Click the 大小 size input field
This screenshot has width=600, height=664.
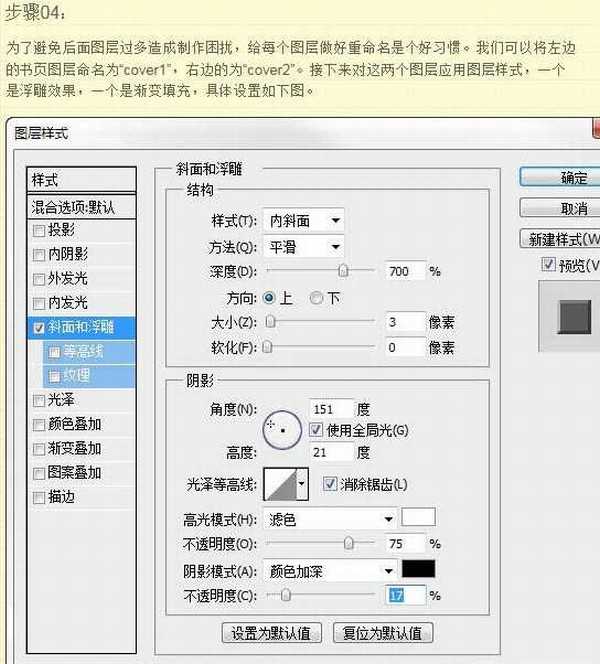tap(404, 322)
